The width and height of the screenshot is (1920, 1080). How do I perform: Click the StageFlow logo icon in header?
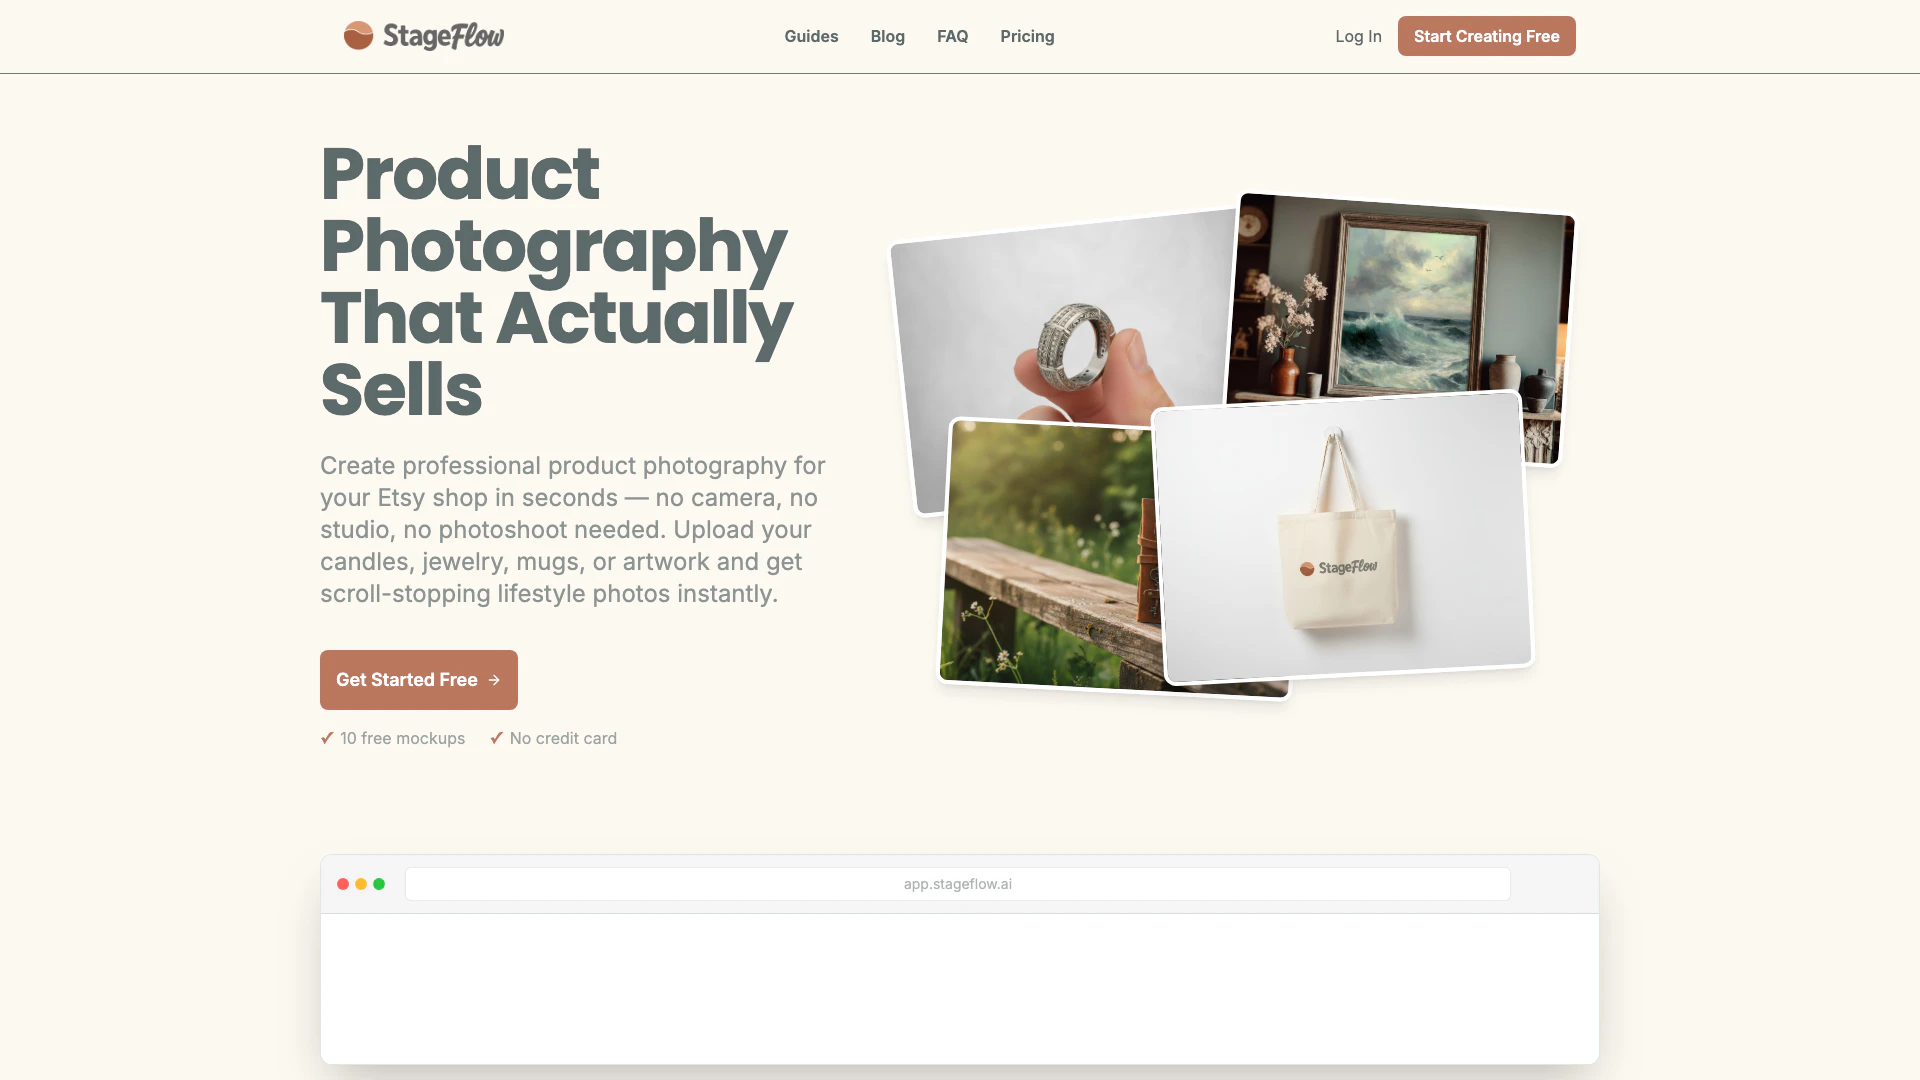358,36
